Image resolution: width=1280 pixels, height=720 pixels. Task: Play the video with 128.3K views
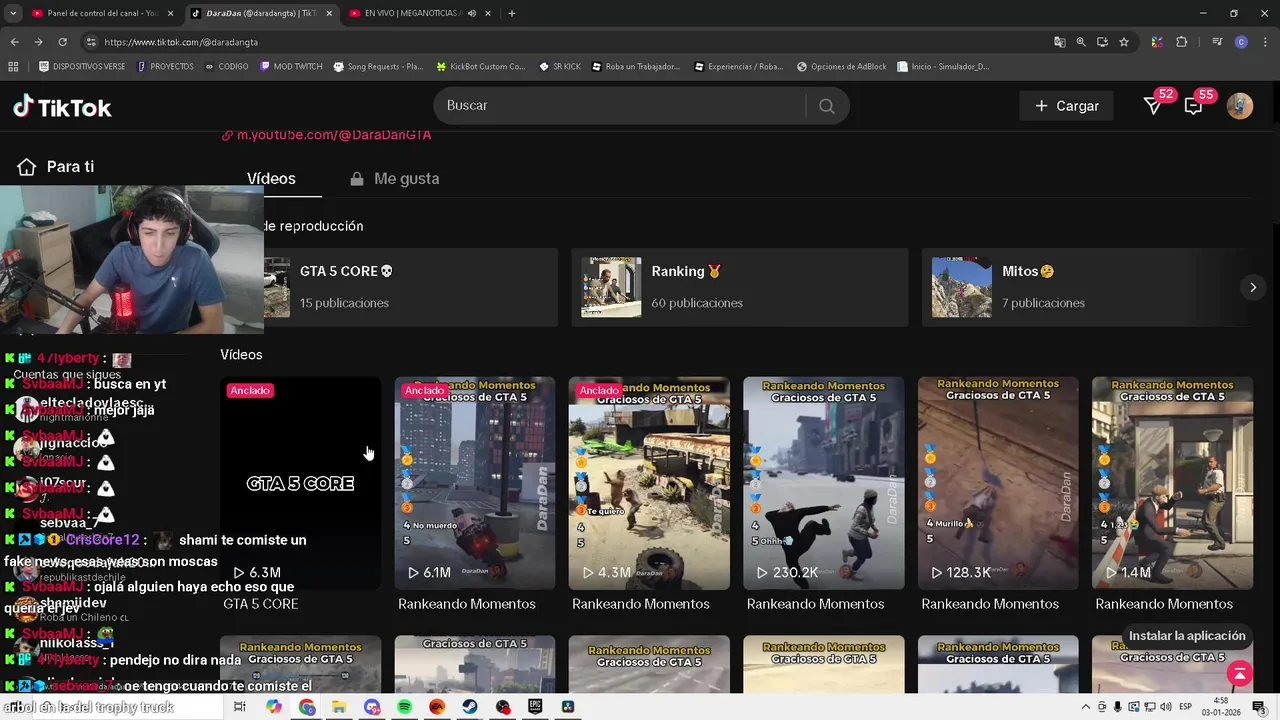tap(998, 483)
